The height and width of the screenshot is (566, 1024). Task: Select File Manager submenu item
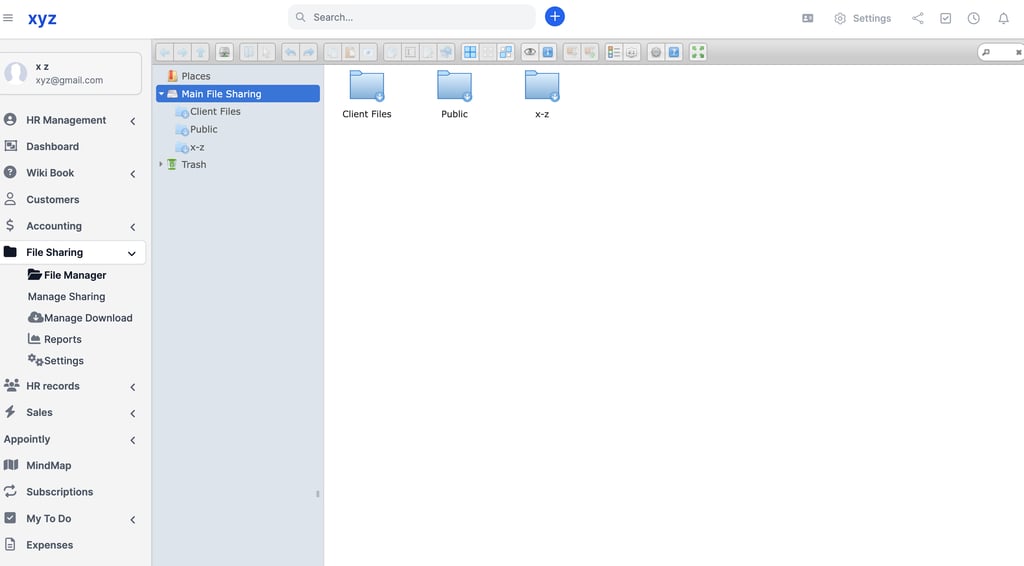point(67,275)
